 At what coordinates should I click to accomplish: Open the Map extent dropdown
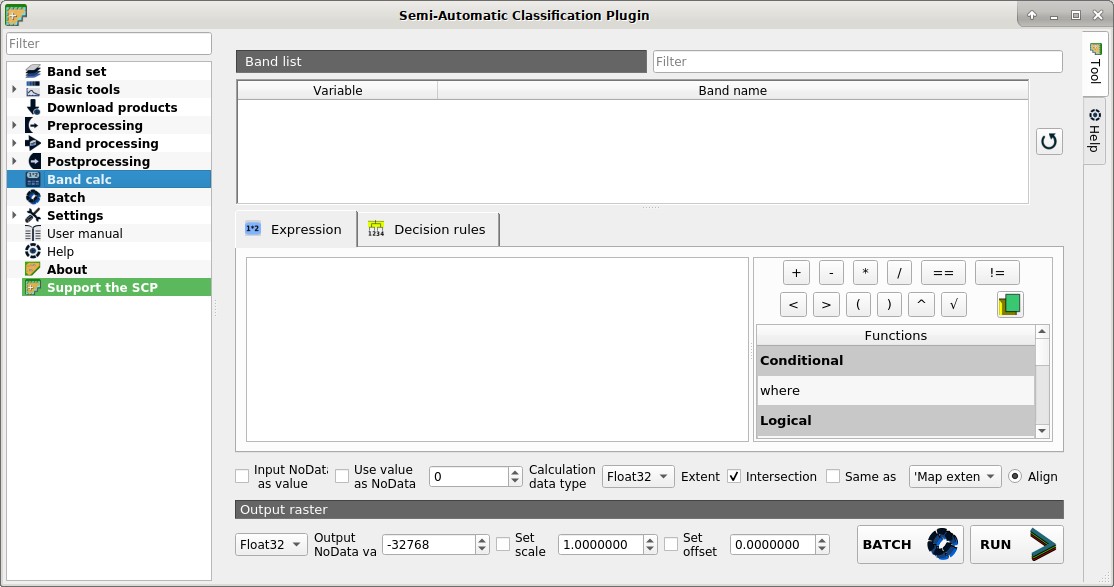955,476
